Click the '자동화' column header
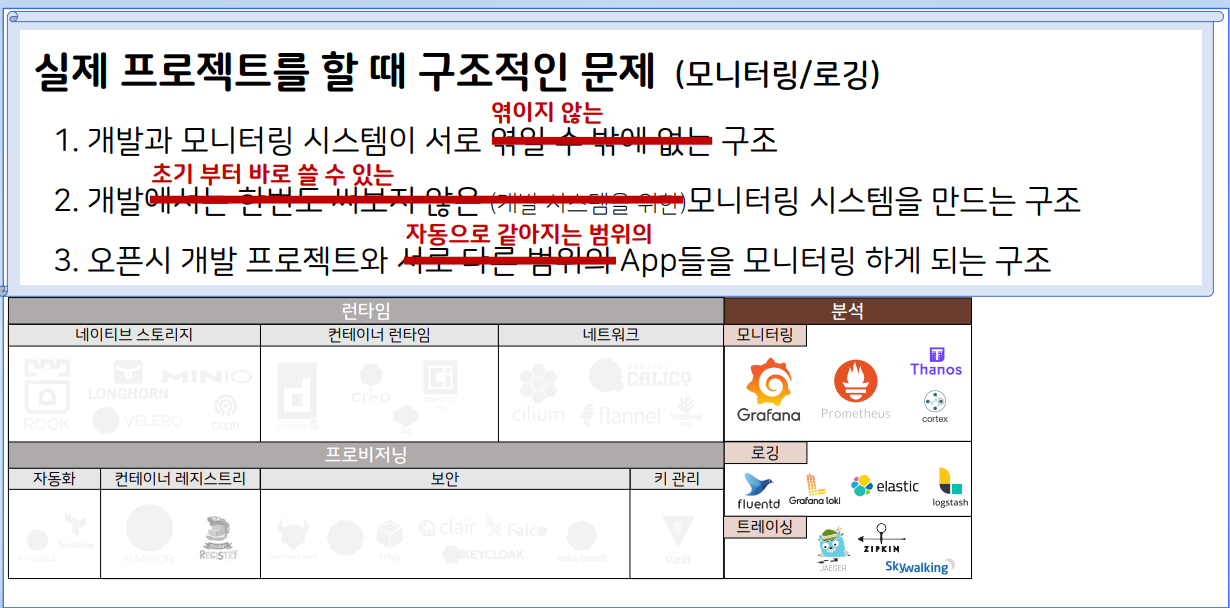 pyautogui.click(x=54, y=479)
